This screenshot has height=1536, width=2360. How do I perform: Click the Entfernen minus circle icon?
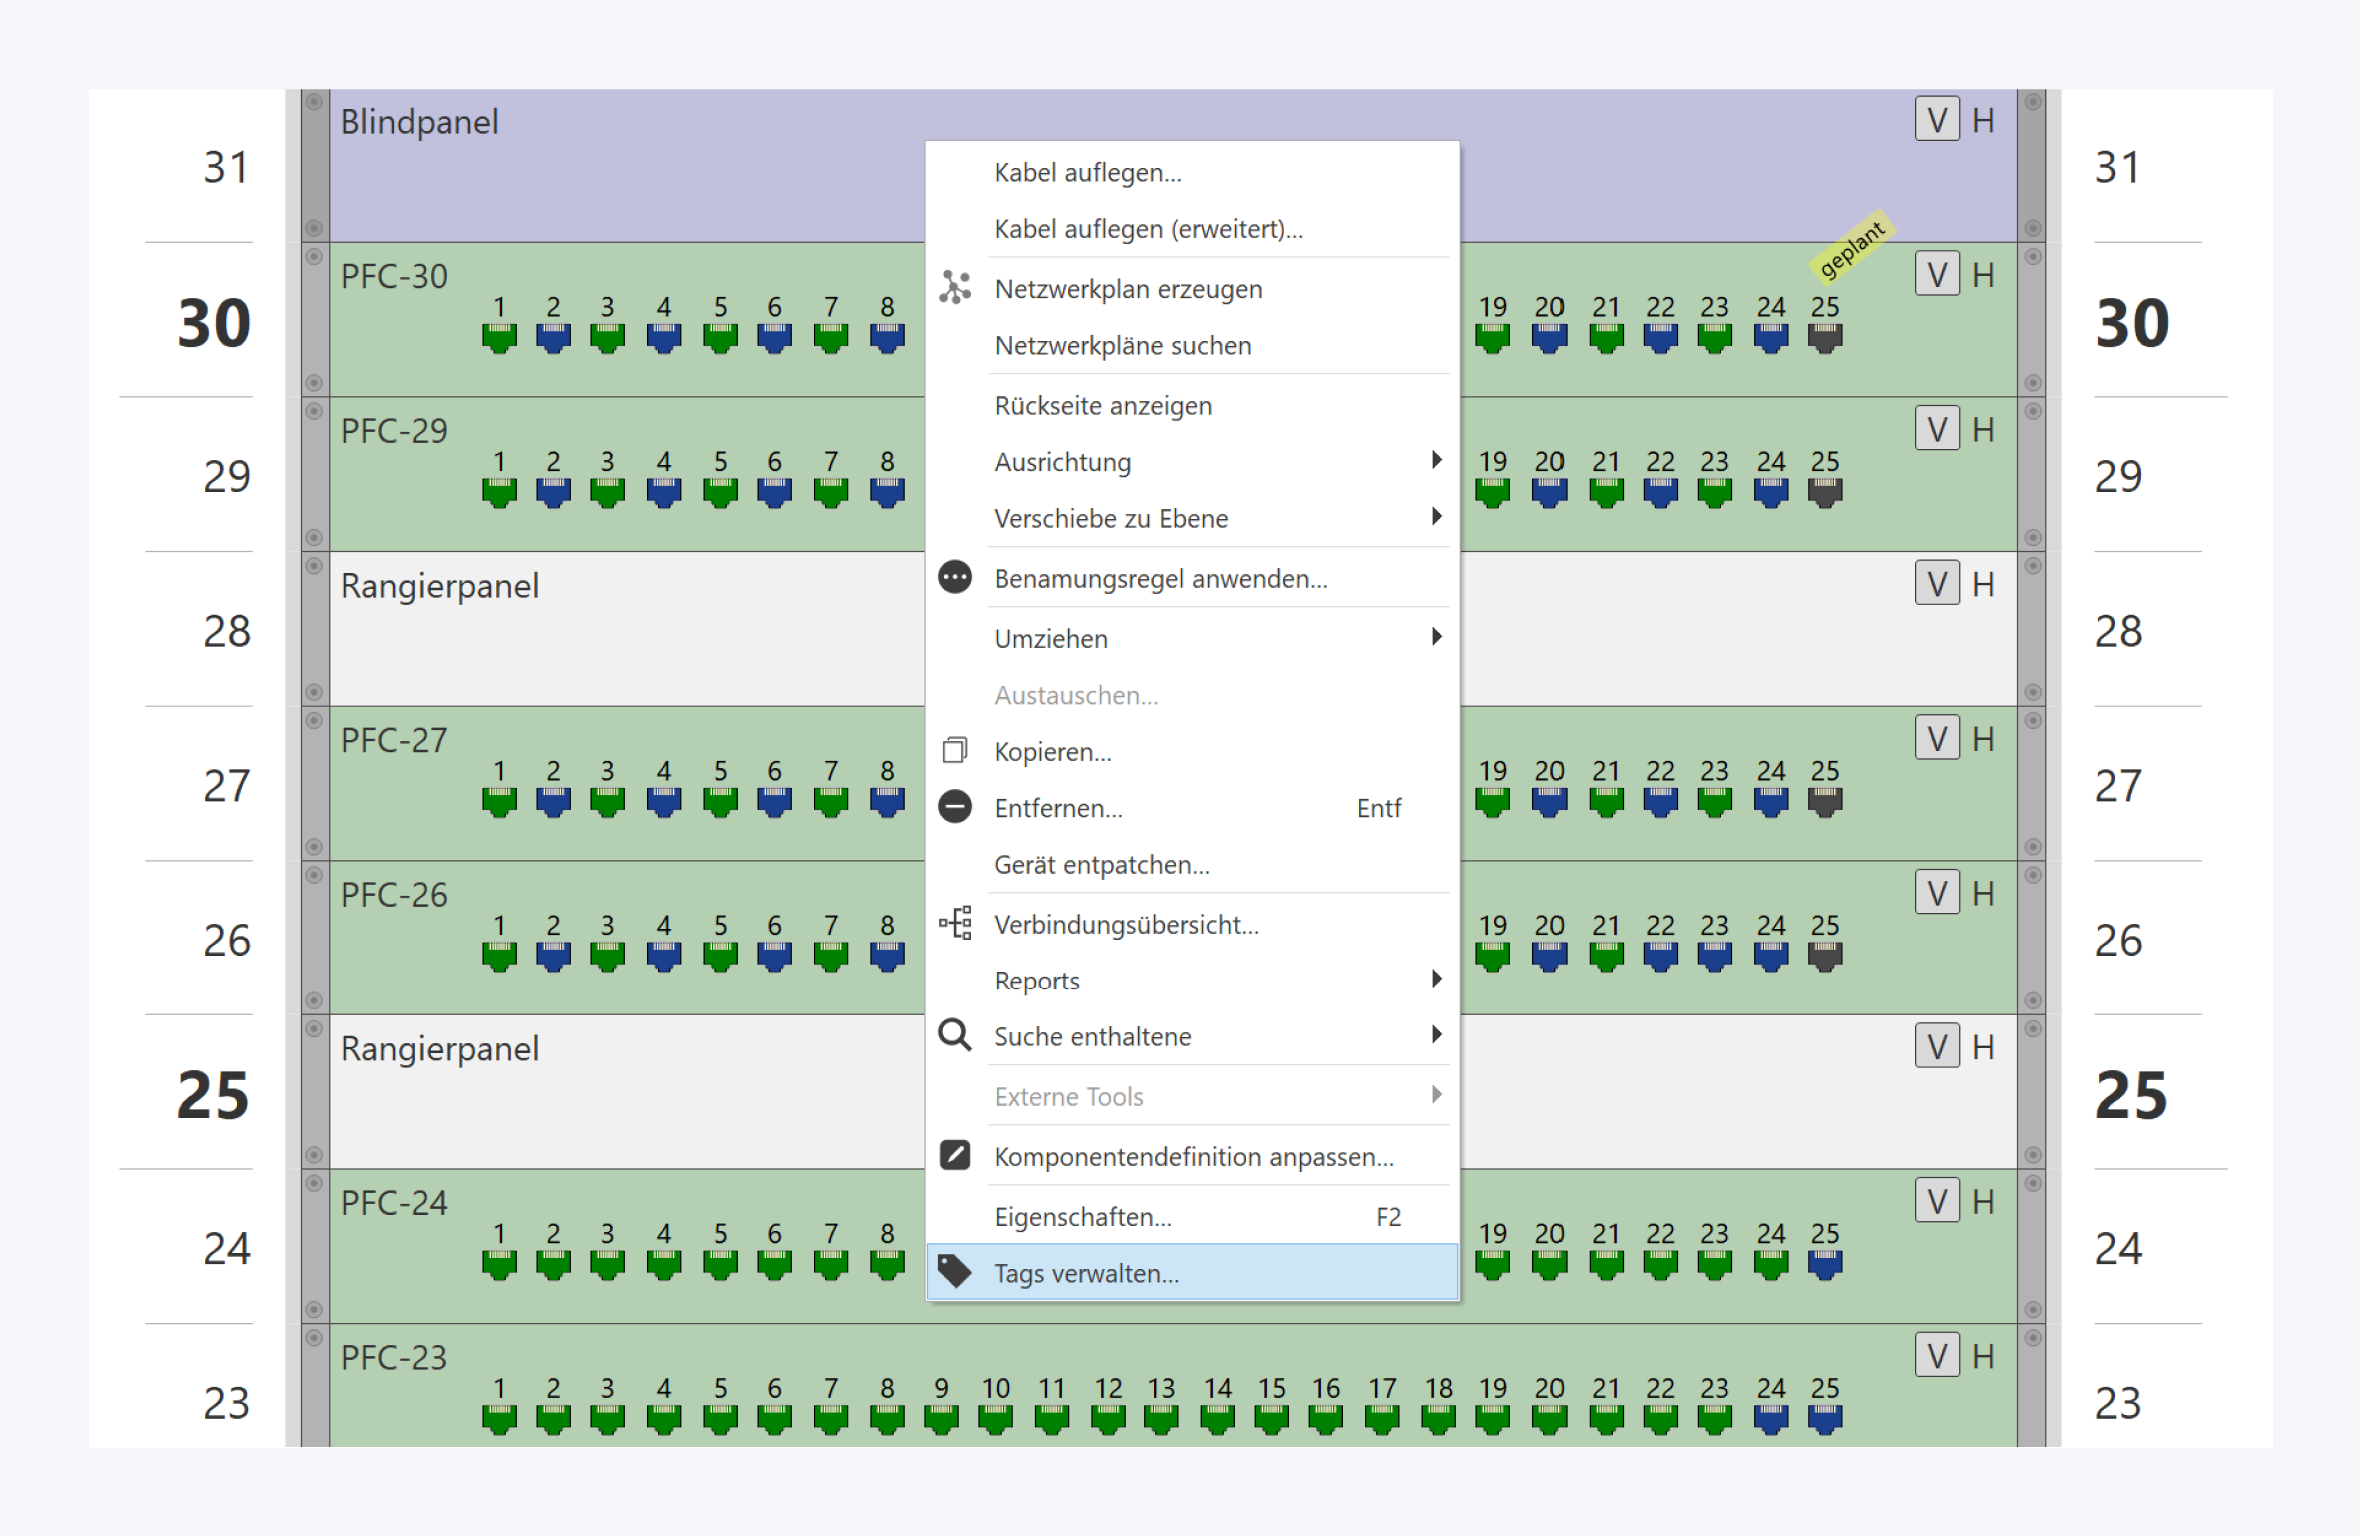tap(955, 806)
